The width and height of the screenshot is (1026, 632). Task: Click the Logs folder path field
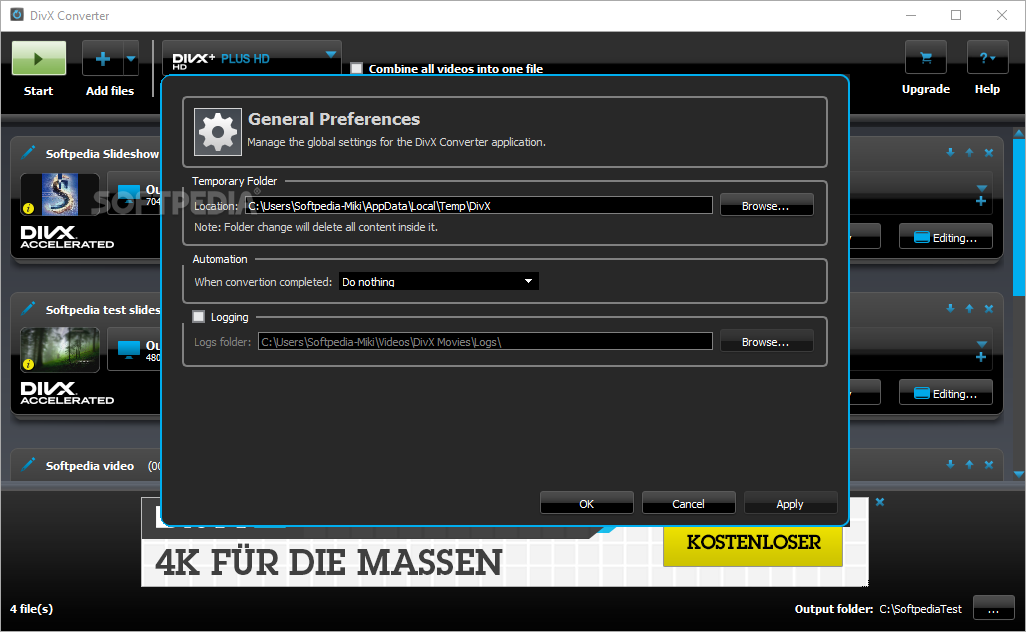click(485, 342)
